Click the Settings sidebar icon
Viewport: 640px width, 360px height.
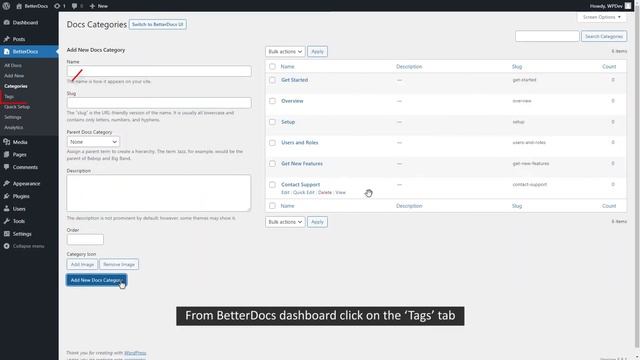(x=7, y=234)
